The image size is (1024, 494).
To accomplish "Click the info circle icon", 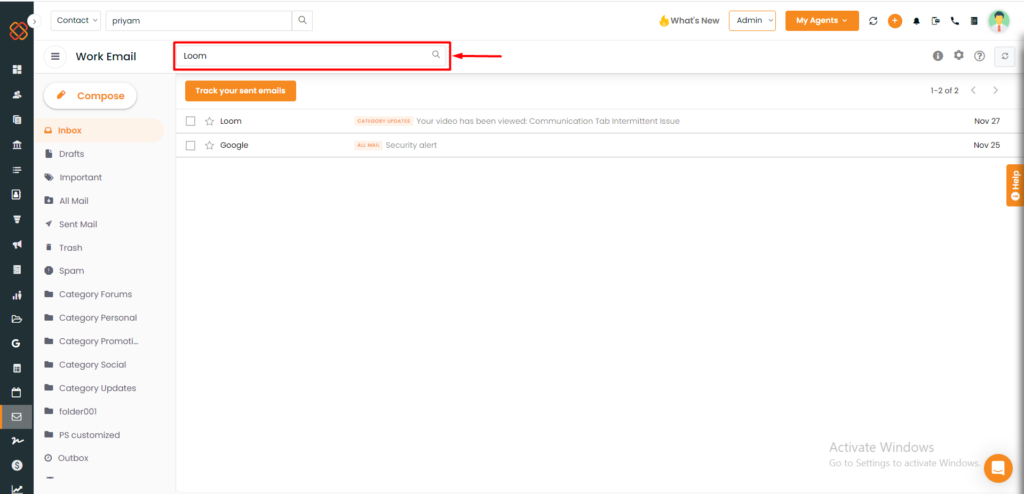I will pyautogui.click(x=938, y=56).
